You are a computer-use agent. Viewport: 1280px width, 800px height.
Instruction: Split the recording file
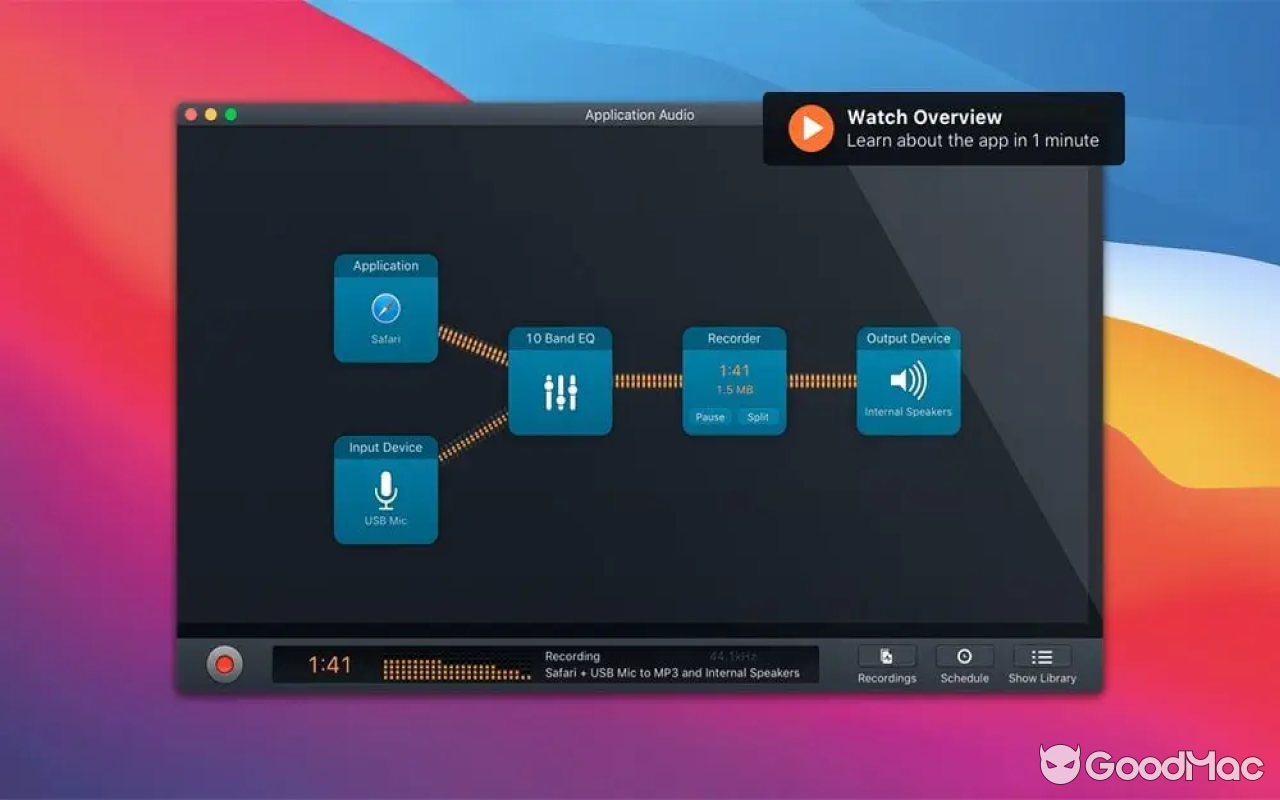(759, 418)
